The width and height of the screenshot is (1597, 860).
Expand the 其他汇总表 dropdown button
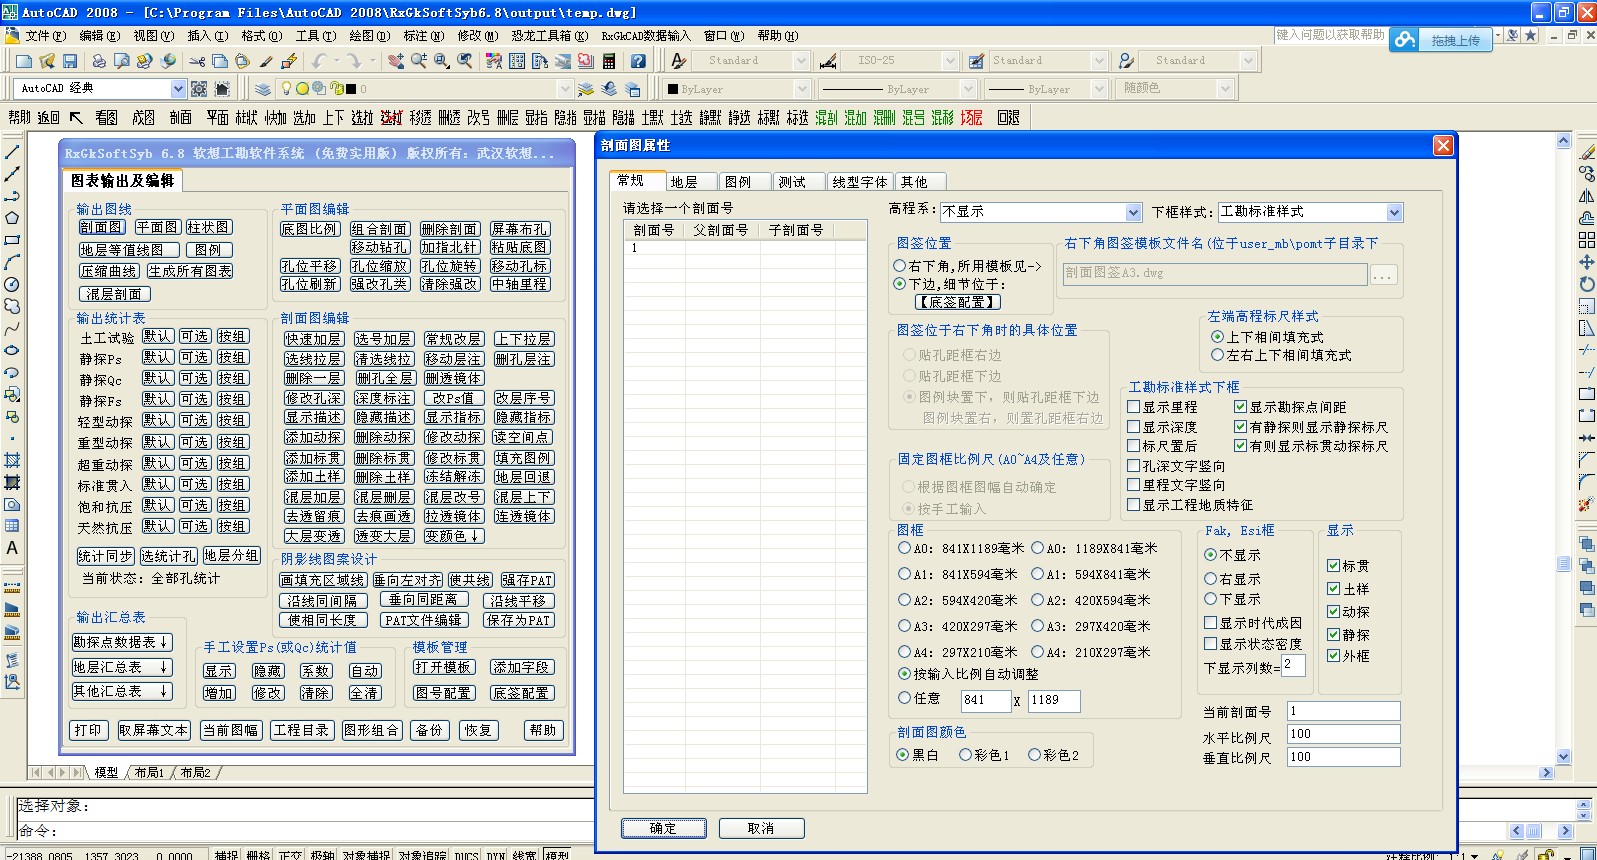122,691
